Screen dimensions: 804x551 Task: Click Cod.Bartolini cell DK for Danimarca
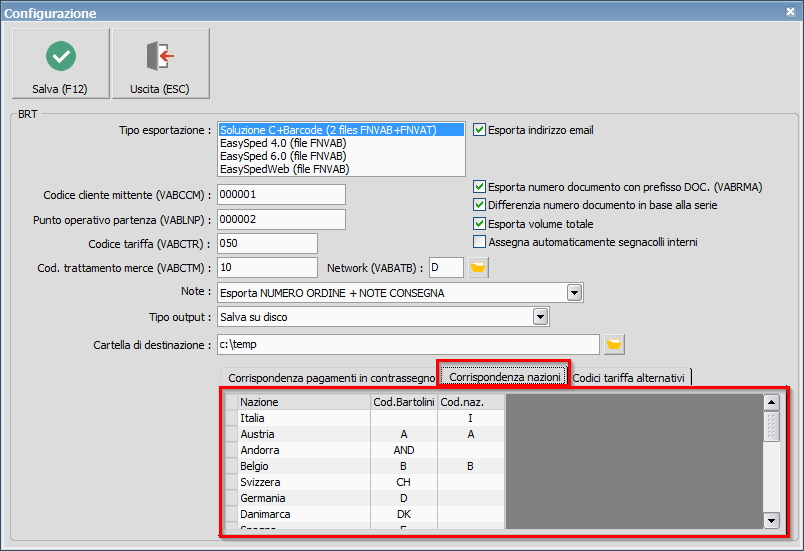(404, 514)
